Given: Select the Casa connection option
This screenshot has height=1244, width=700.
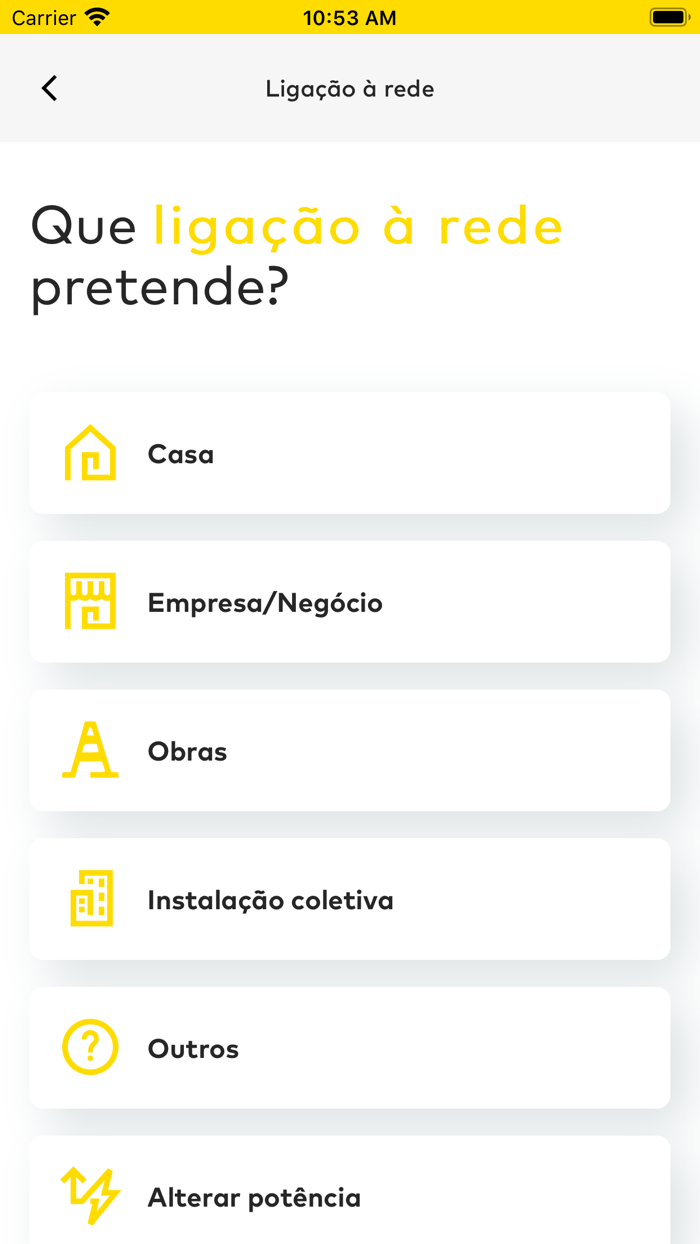Looking at the screenshot, I should tap(350, 452).
